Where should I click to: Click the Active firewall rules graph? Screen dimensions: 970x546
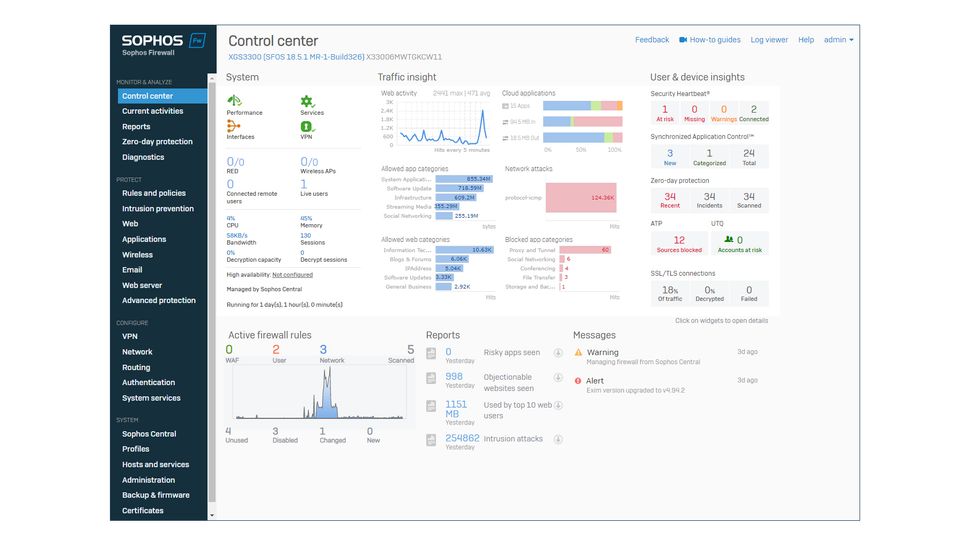click(319, 393)
